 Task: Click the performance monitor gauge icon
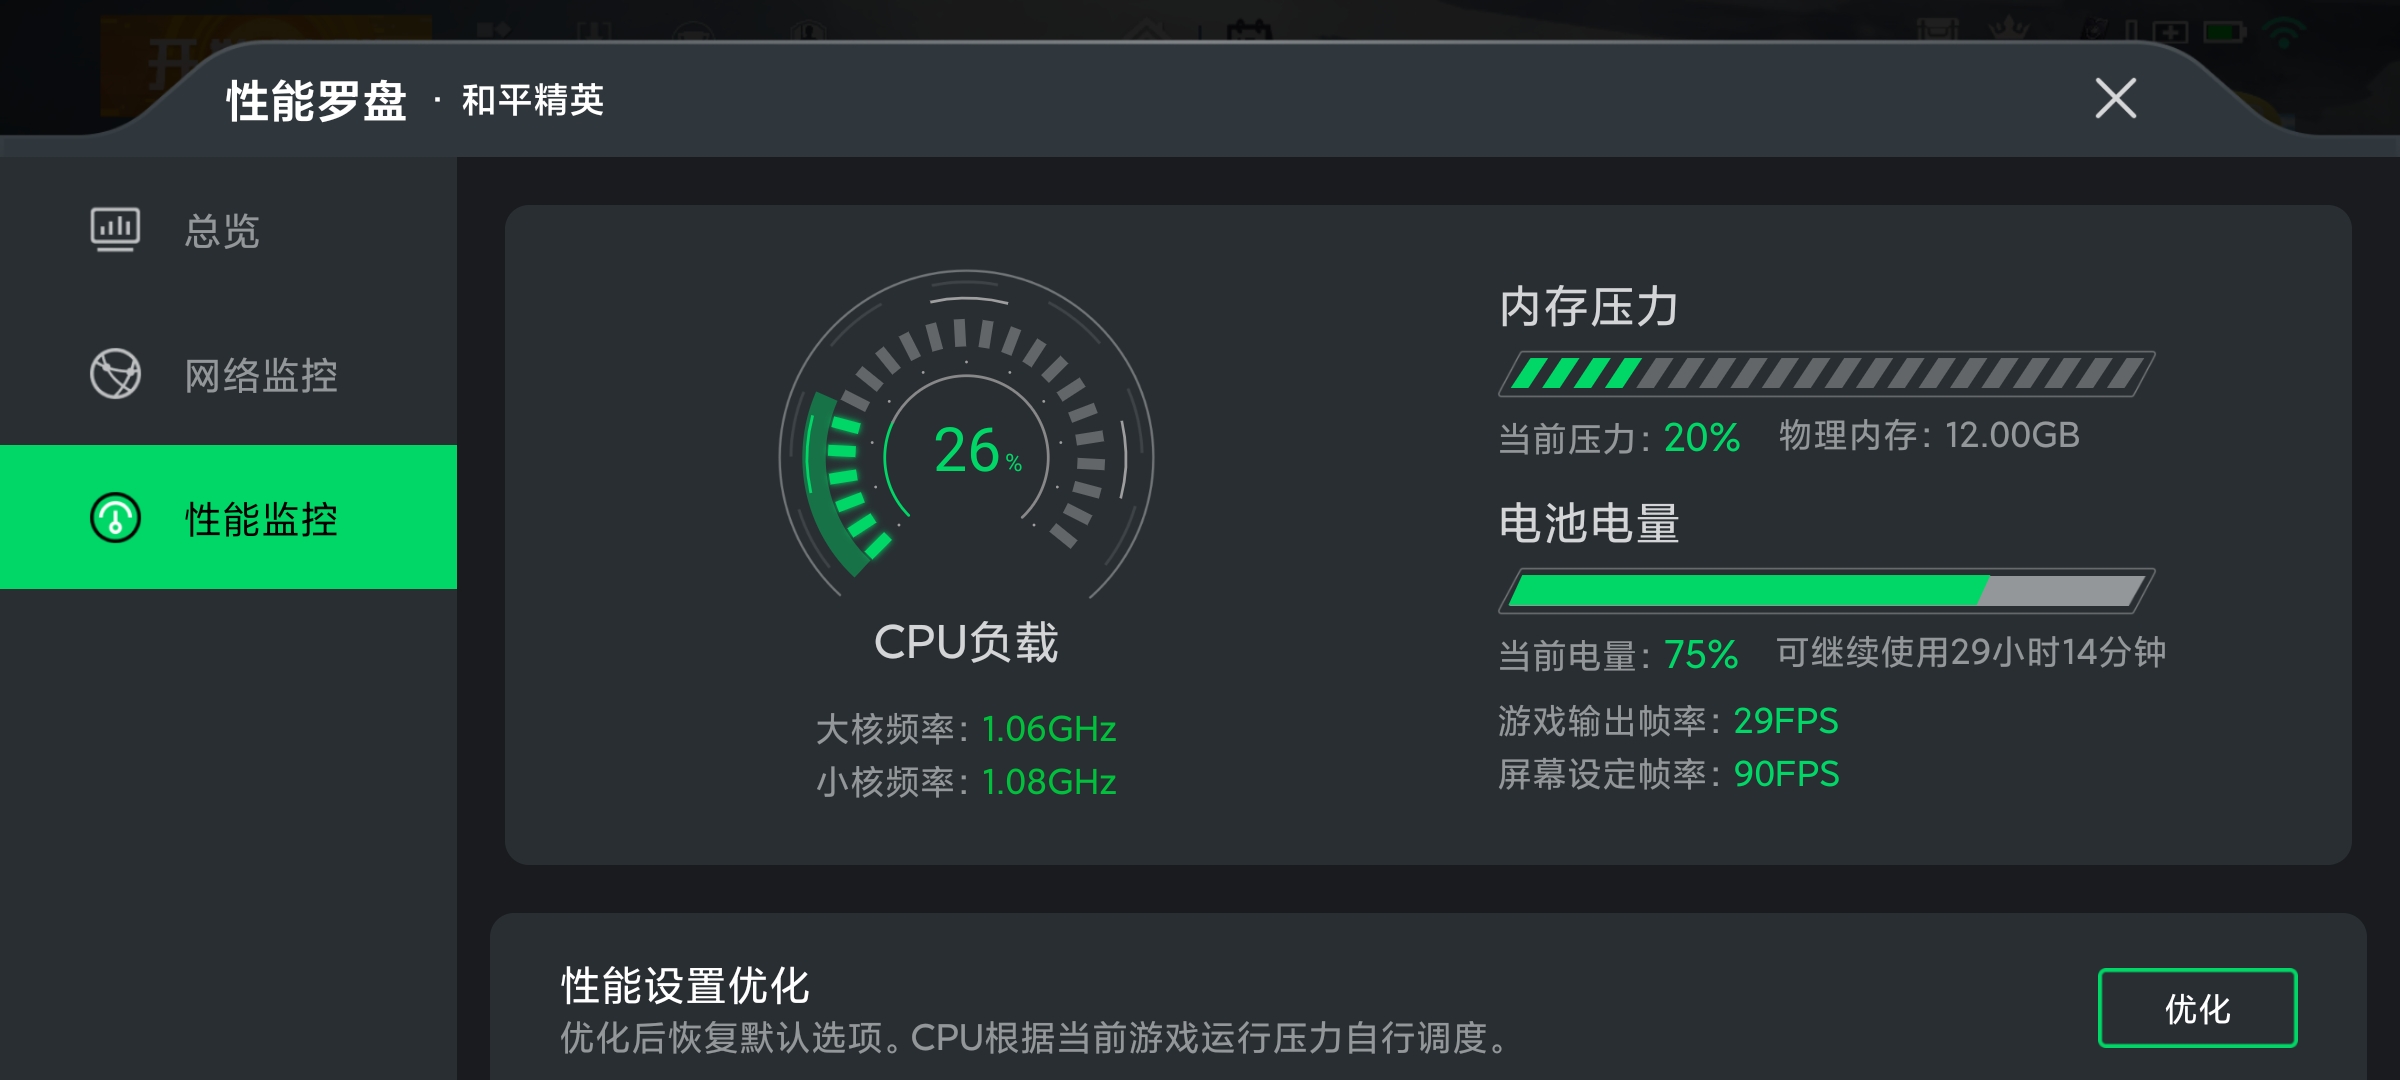115,517
